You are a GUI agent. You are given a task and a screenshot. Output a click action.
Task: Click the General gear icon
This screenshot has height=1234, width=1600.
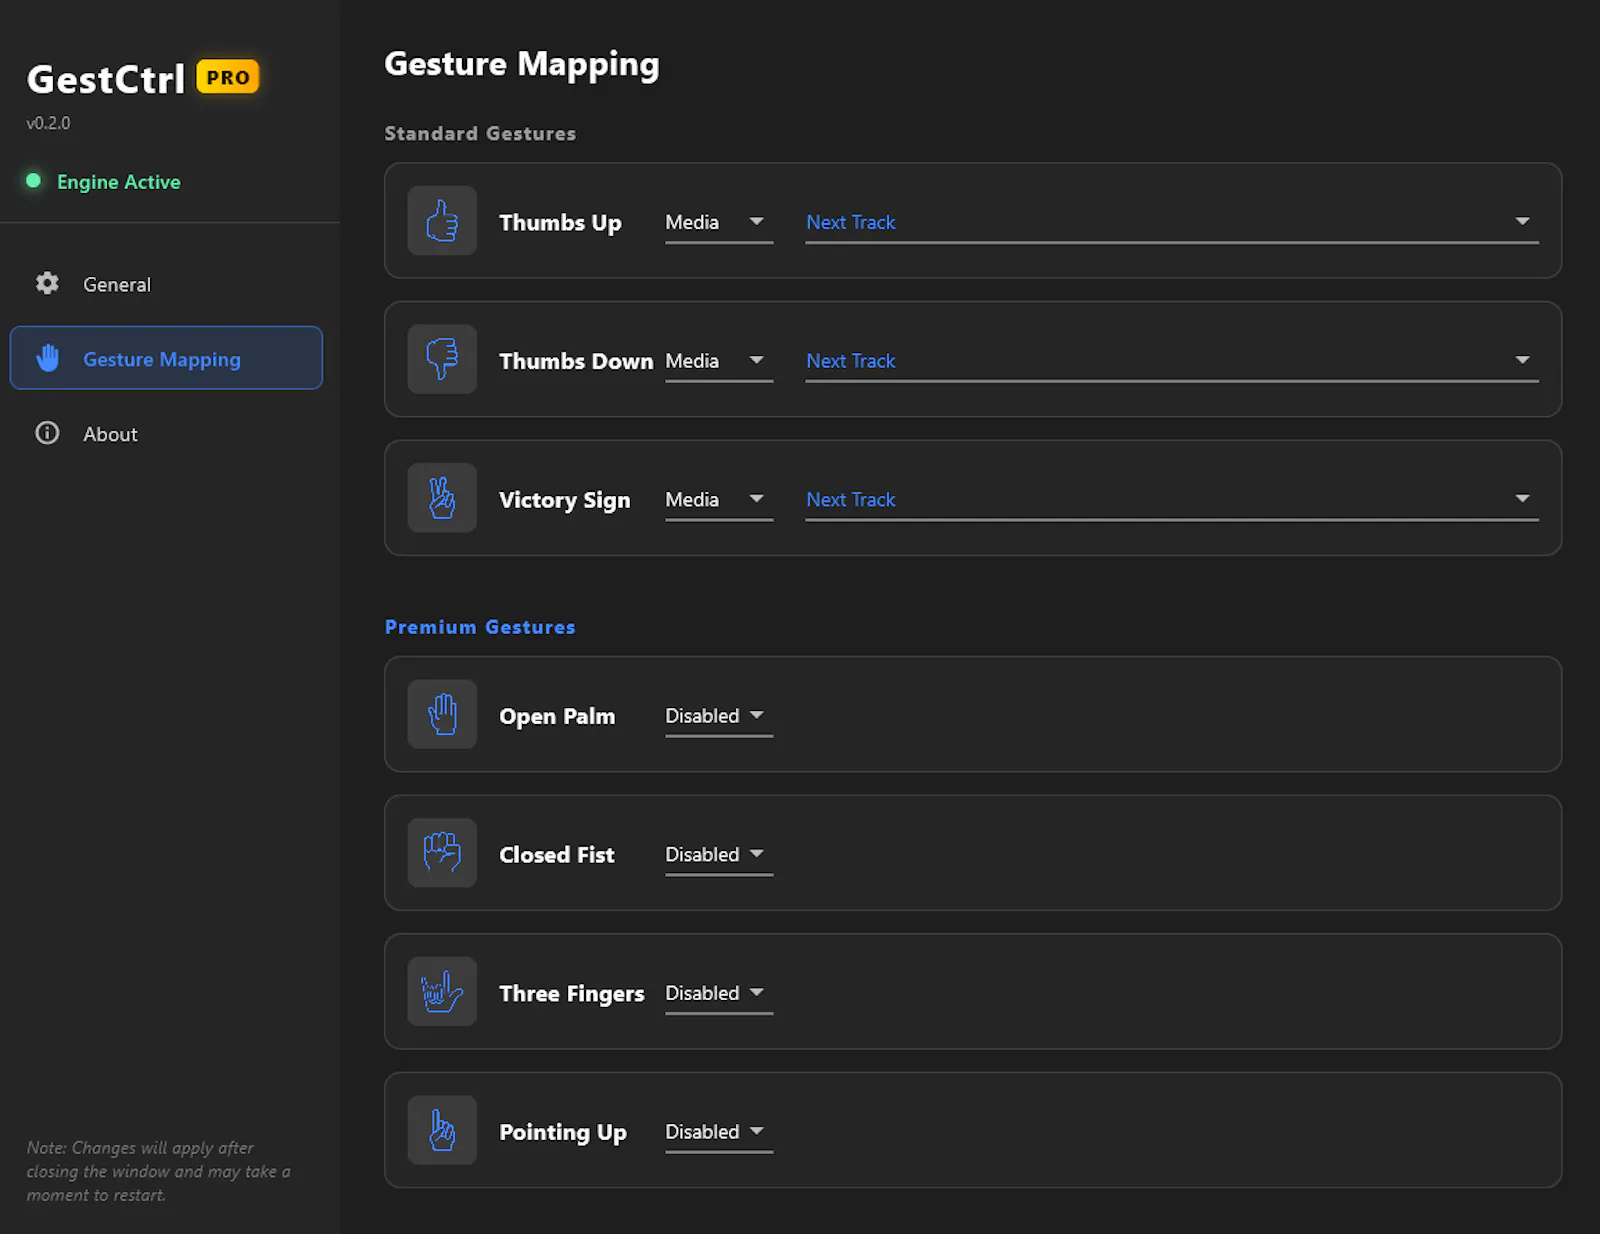(x=47, y=284)
